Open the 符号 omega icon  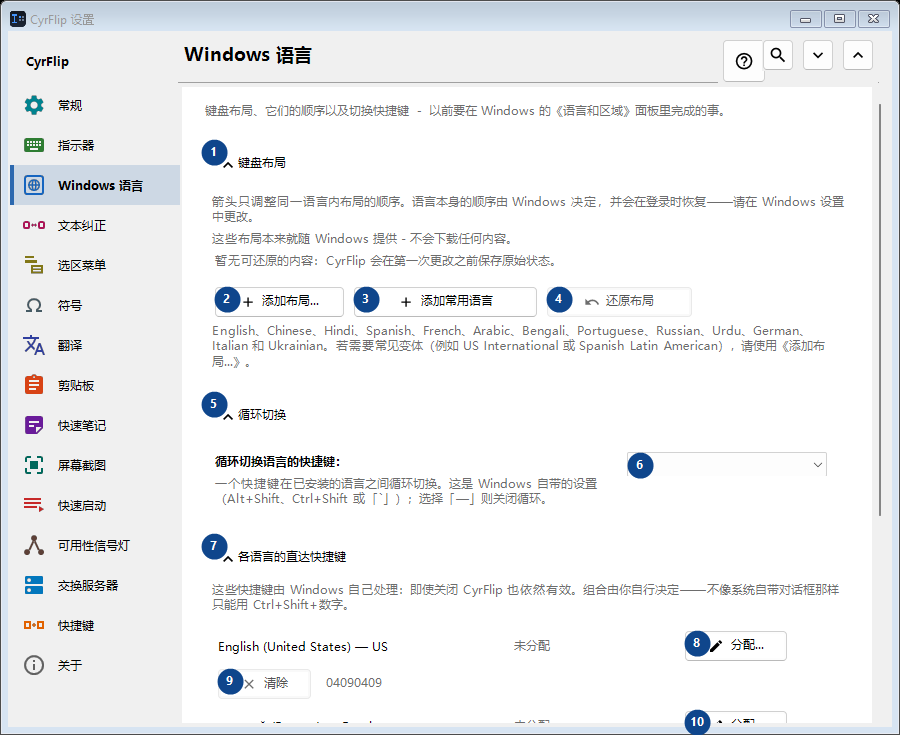point(34,305)
